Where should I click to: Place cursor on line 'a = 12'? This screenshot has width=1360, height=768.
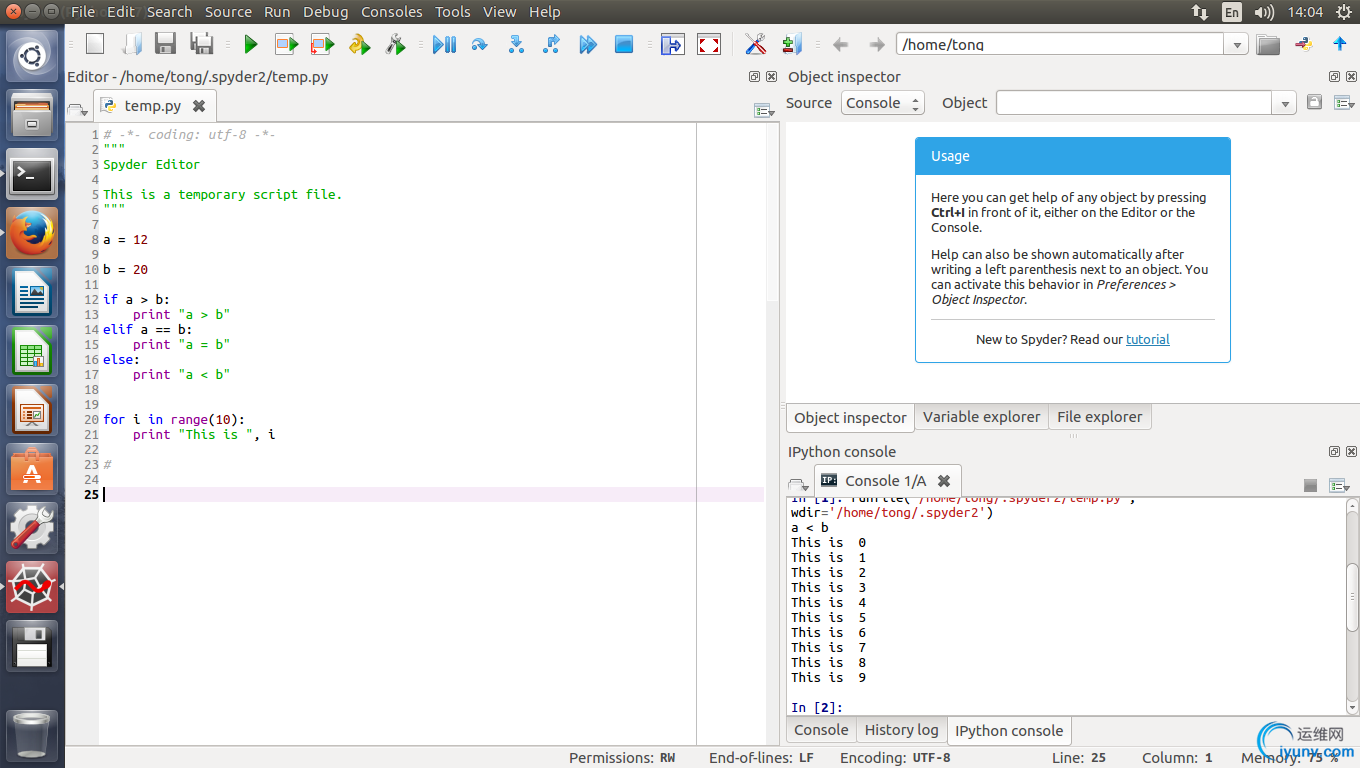pyautogui.click(x=125, y=240)
